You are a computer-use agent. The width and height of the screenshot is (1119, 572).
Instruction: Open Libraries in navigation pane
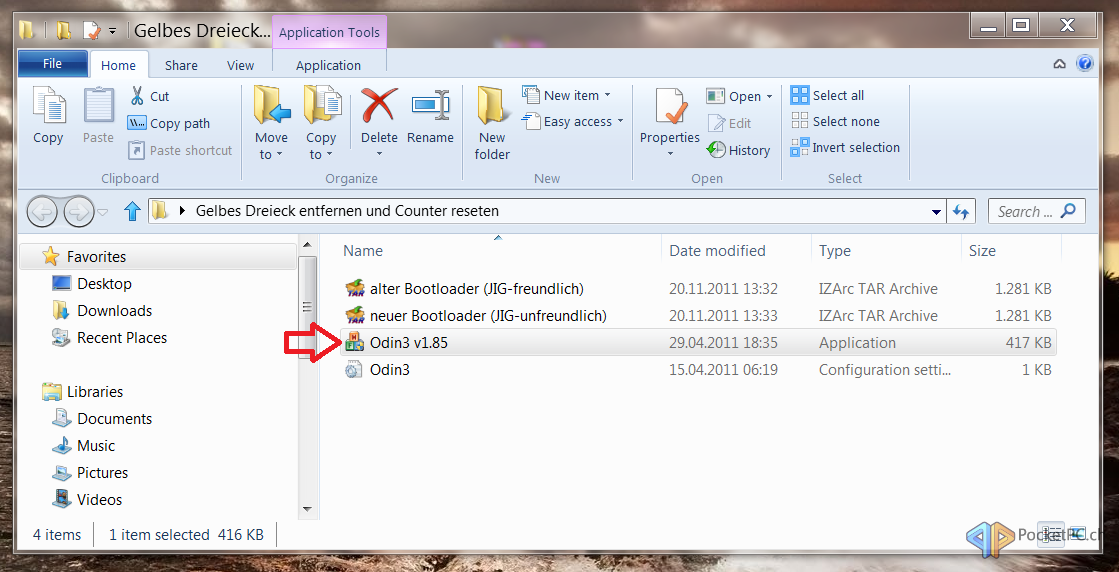click(95, 392)
